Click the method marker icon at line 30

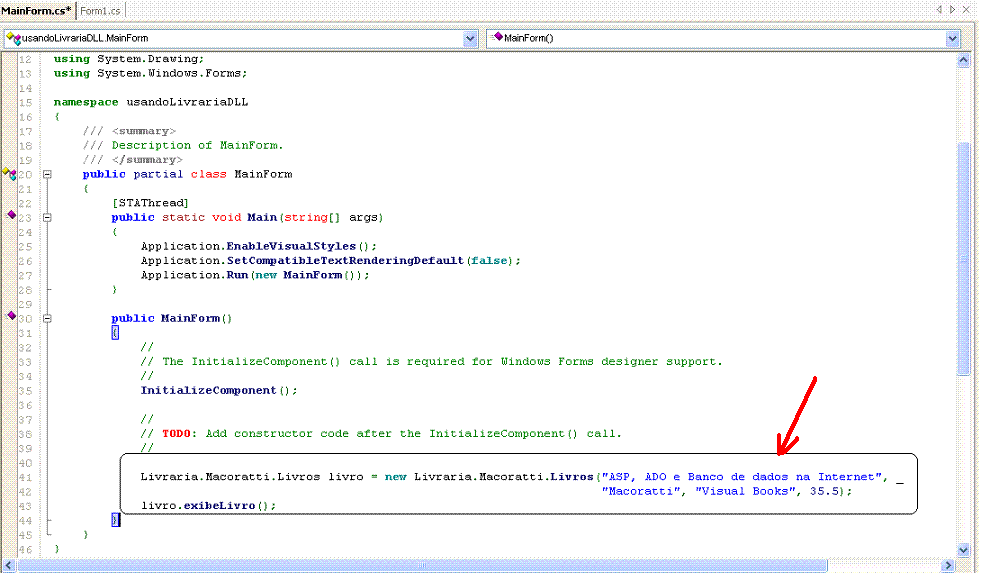(x=11, y=315)
